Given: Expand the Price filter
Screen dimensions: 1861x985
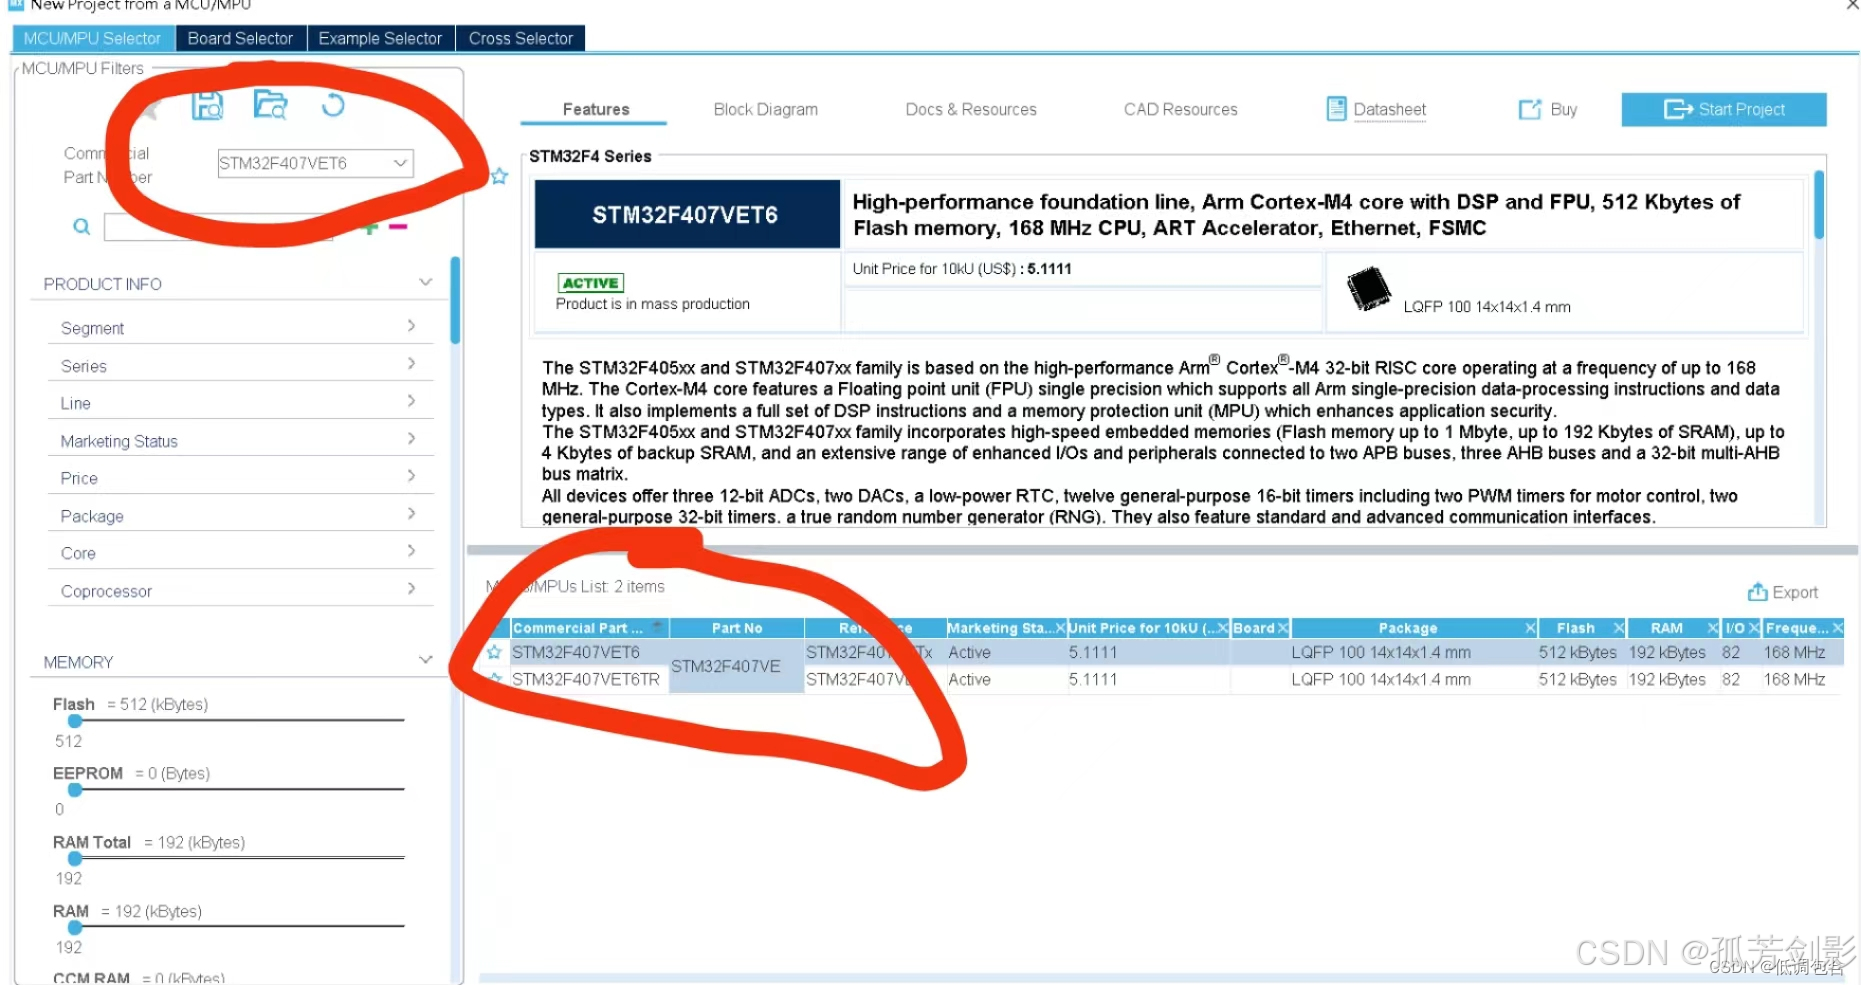Looking at the screenshot, I should pos(411,476).
